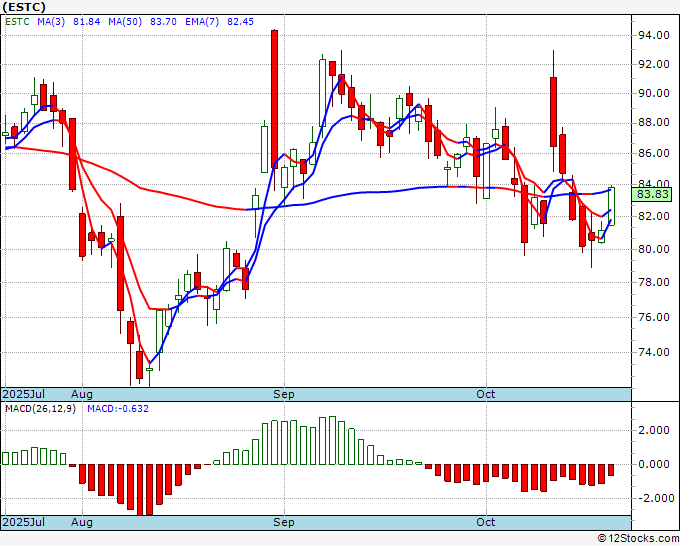Click Oct on the MACD panel axis

[x=486, y=522]
